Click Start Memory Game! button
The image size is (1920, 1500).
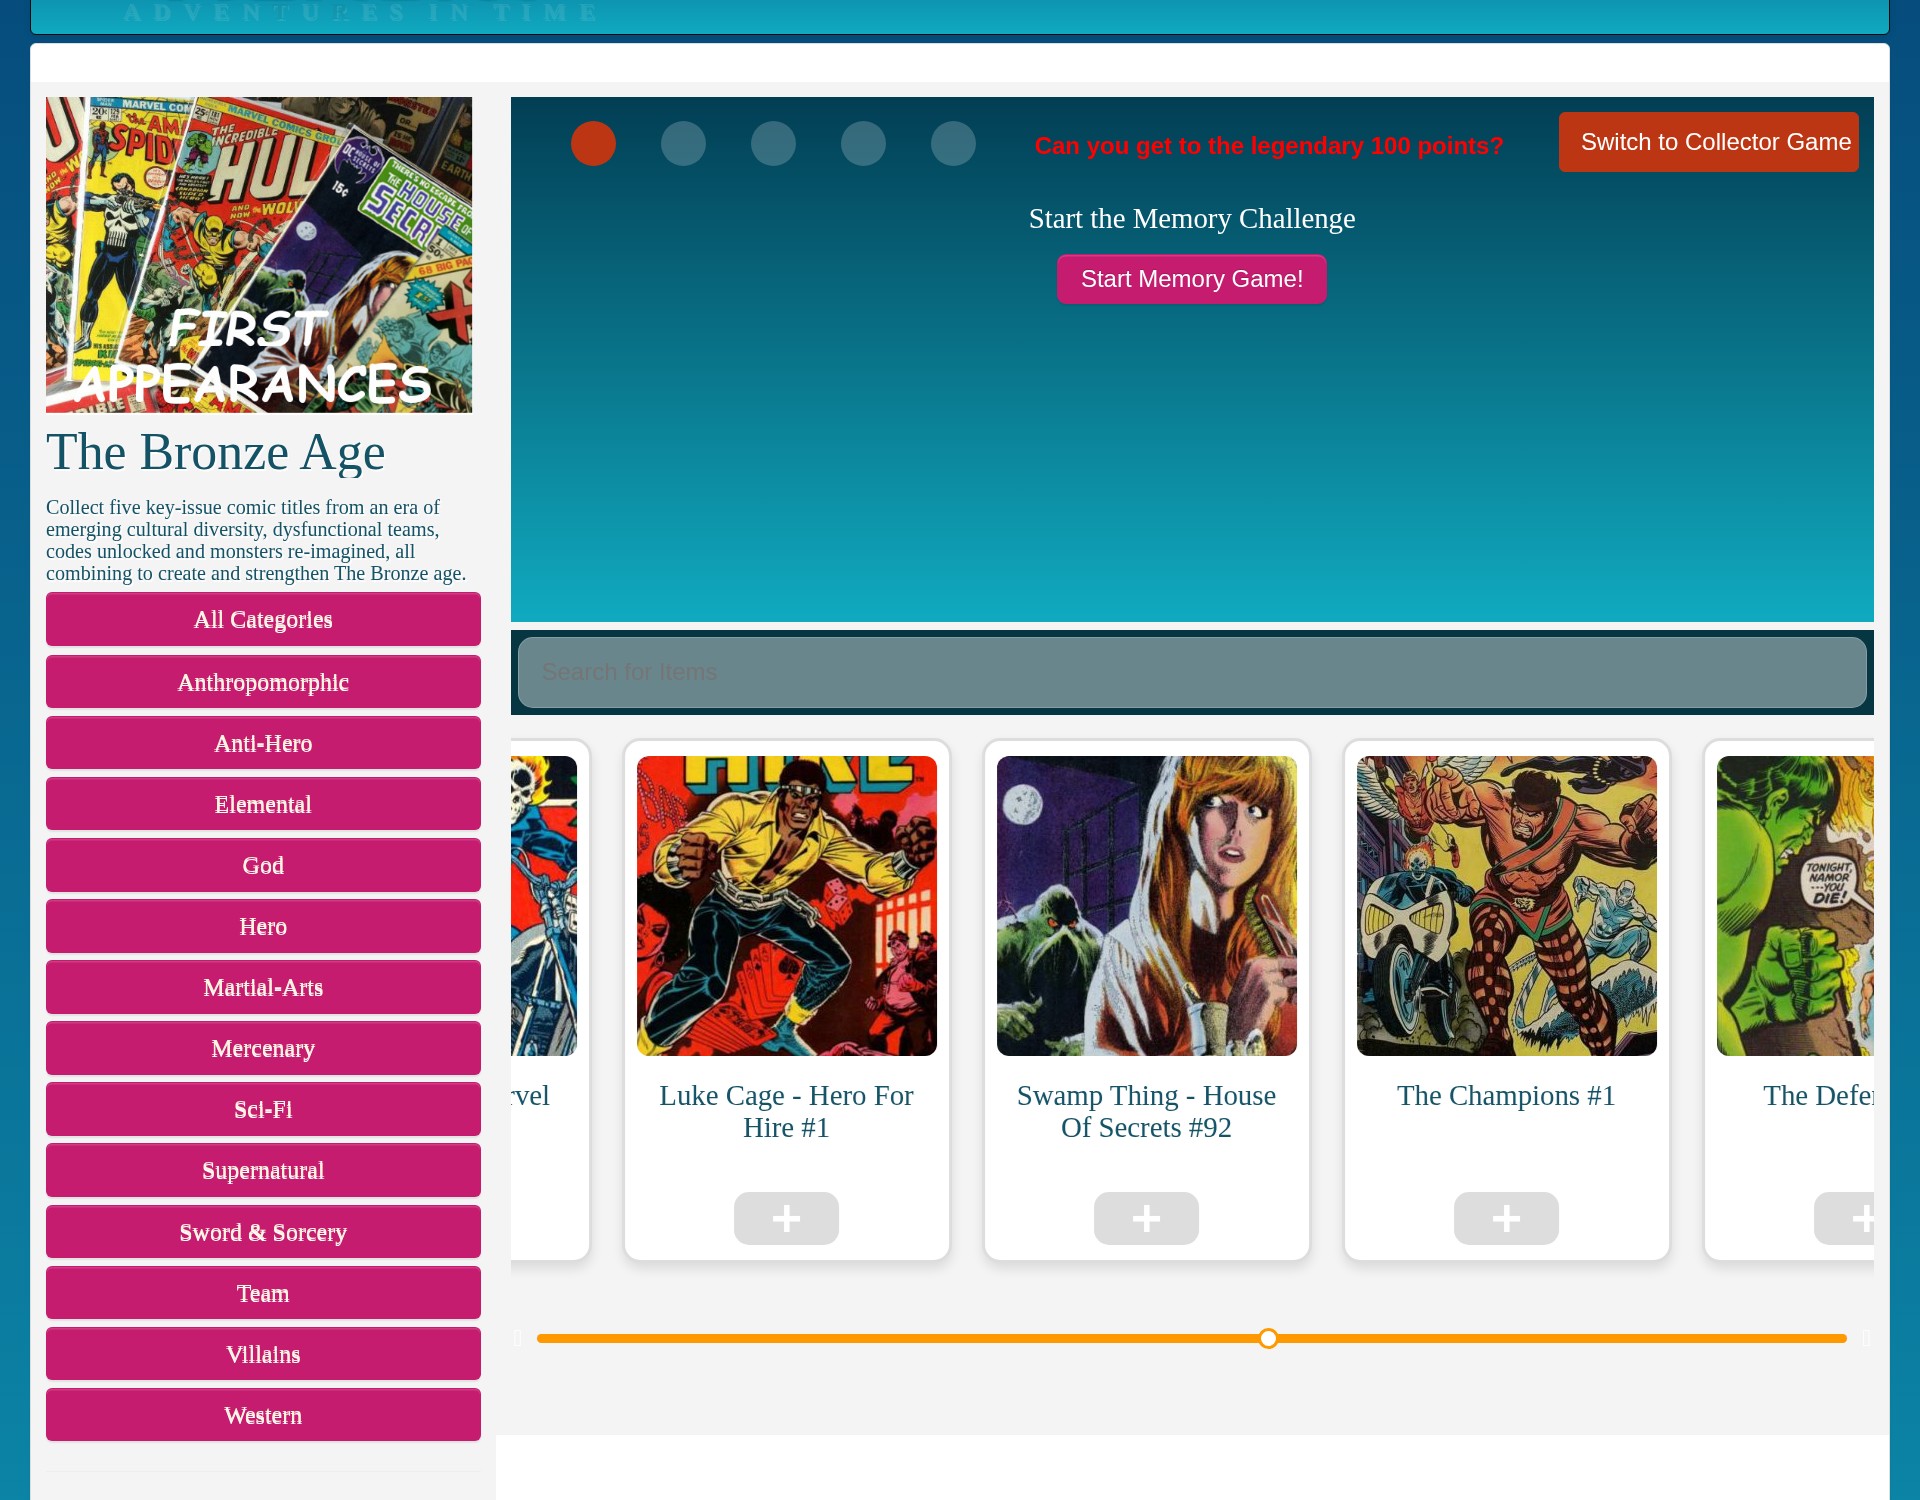[1192, 279]
